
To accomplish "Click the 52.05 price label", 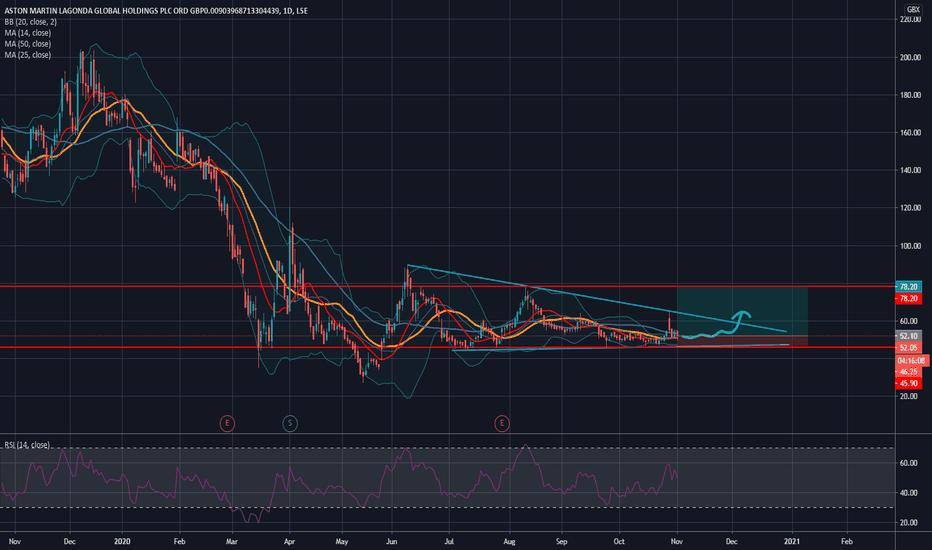I will click(x=908, y=347).
